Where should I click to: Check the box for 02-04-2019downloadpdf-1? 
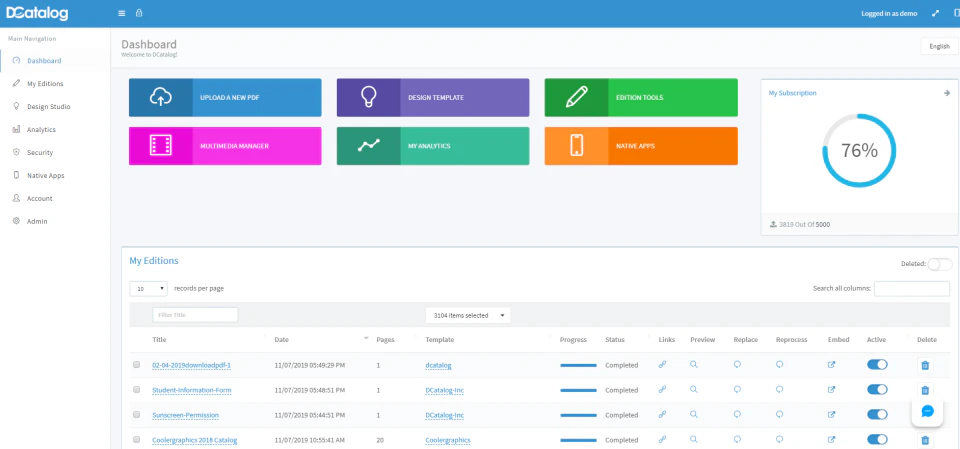point(137,364)
